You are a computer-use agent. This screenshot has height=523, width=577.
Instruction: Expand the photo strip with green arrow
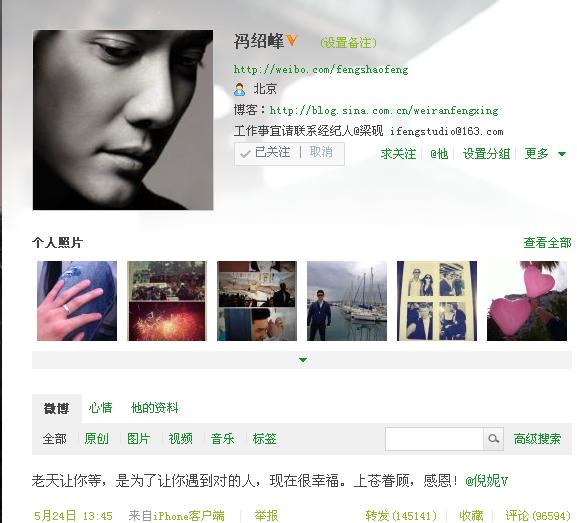tap(303, 360)
